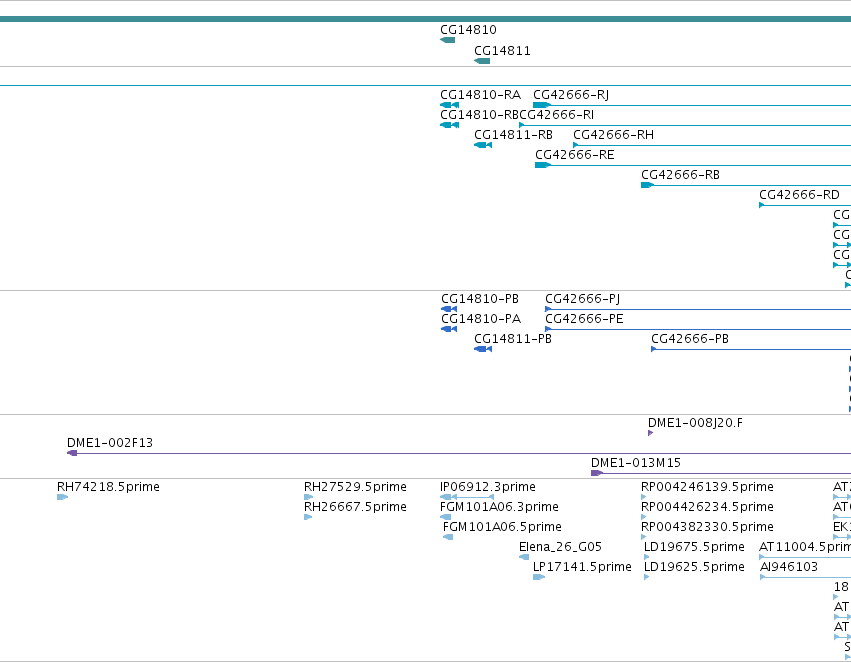Screen dimensions: 851x662
Task: Select EST RP004246139.5prime label
Action: [707, 487]
